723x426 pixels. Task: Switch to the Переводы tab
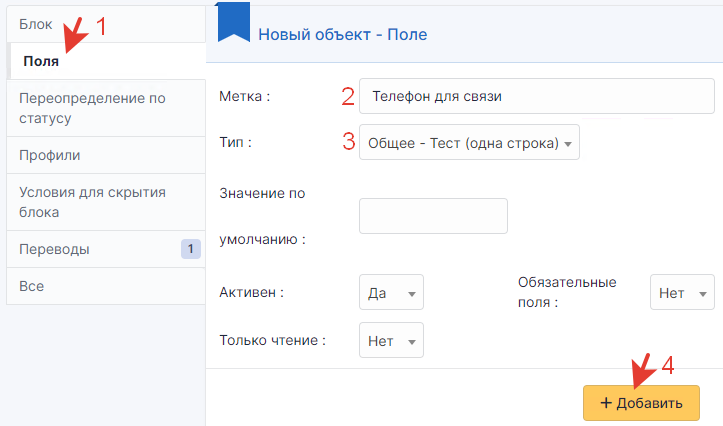click(106, 249)
